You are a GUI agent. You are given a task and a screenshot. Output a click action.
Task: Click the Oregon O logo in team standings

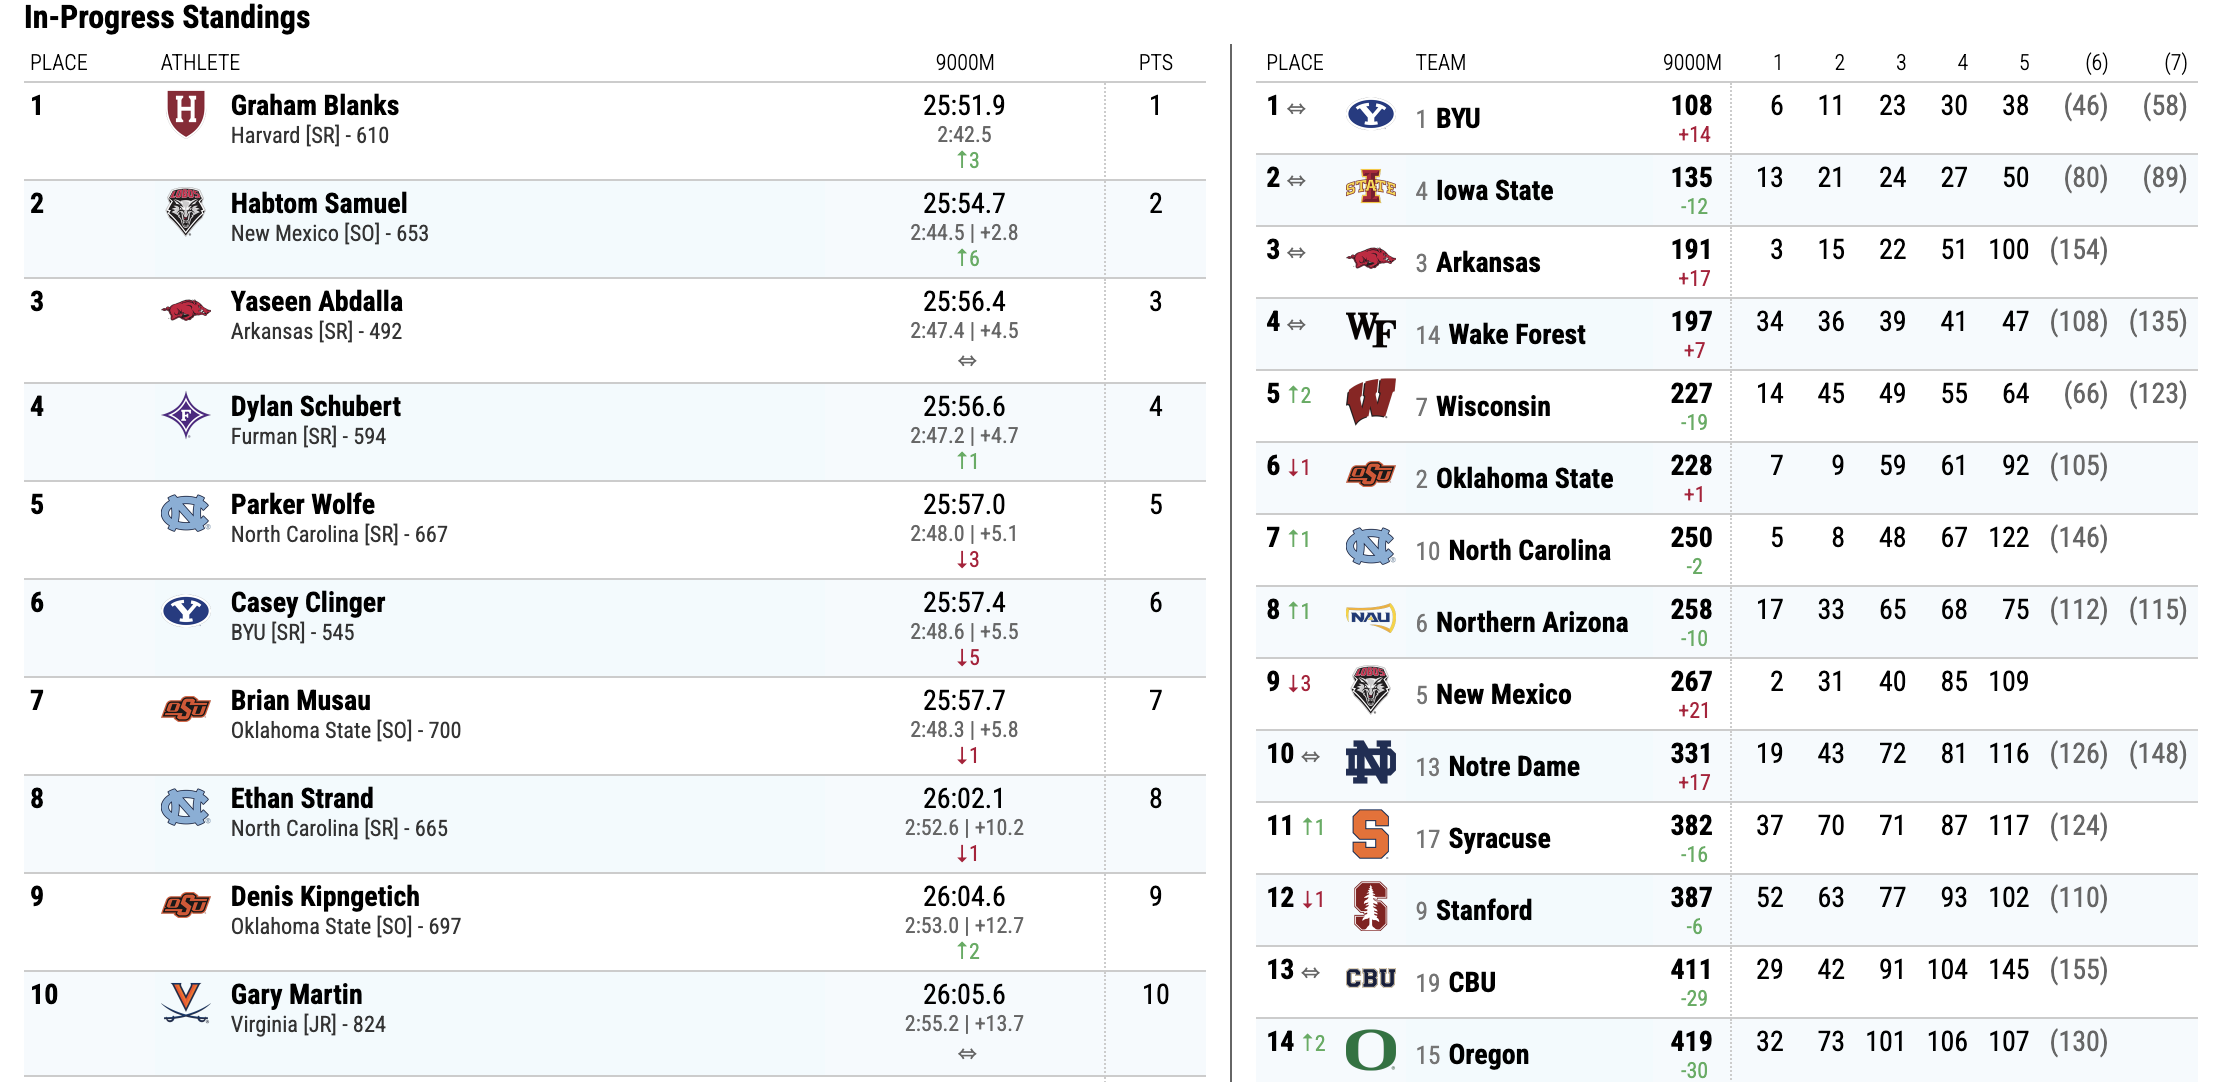[1370, 1050]
